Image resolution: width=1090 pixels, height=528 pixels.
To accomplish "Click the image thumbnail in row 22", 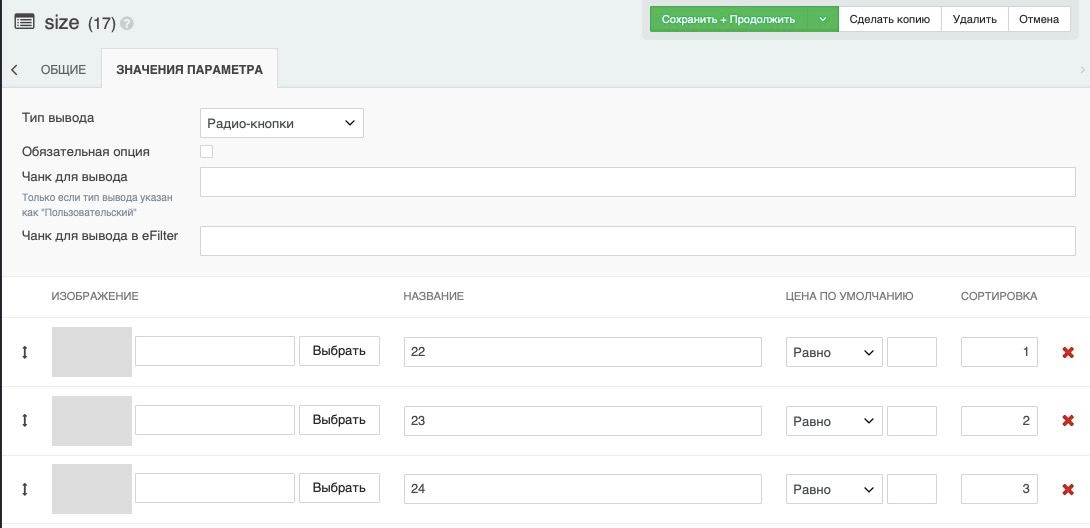I will (x=92, y=352).
